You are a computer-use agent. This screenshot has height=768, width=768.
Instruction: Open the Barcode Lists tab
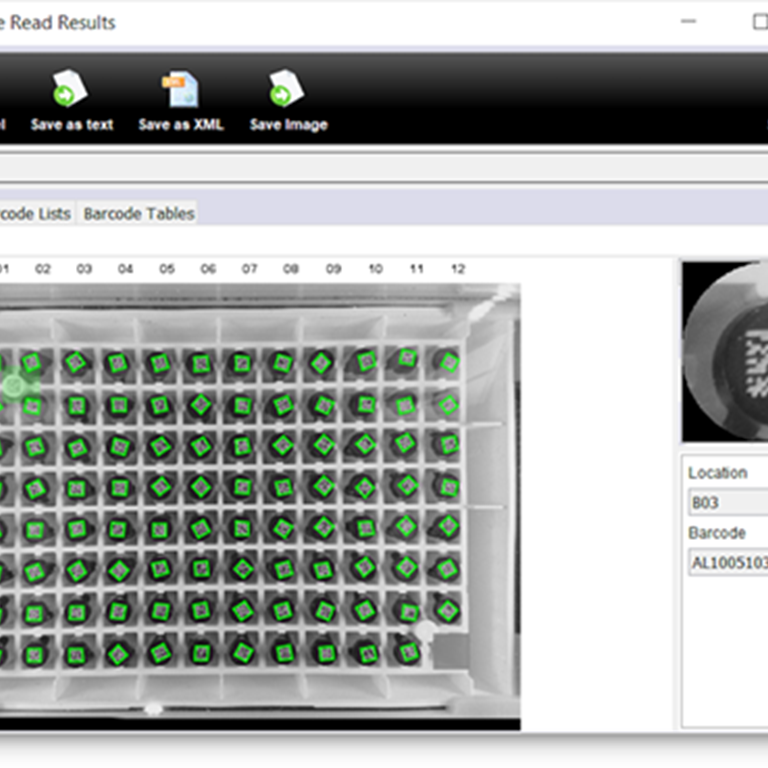[35, 213]
